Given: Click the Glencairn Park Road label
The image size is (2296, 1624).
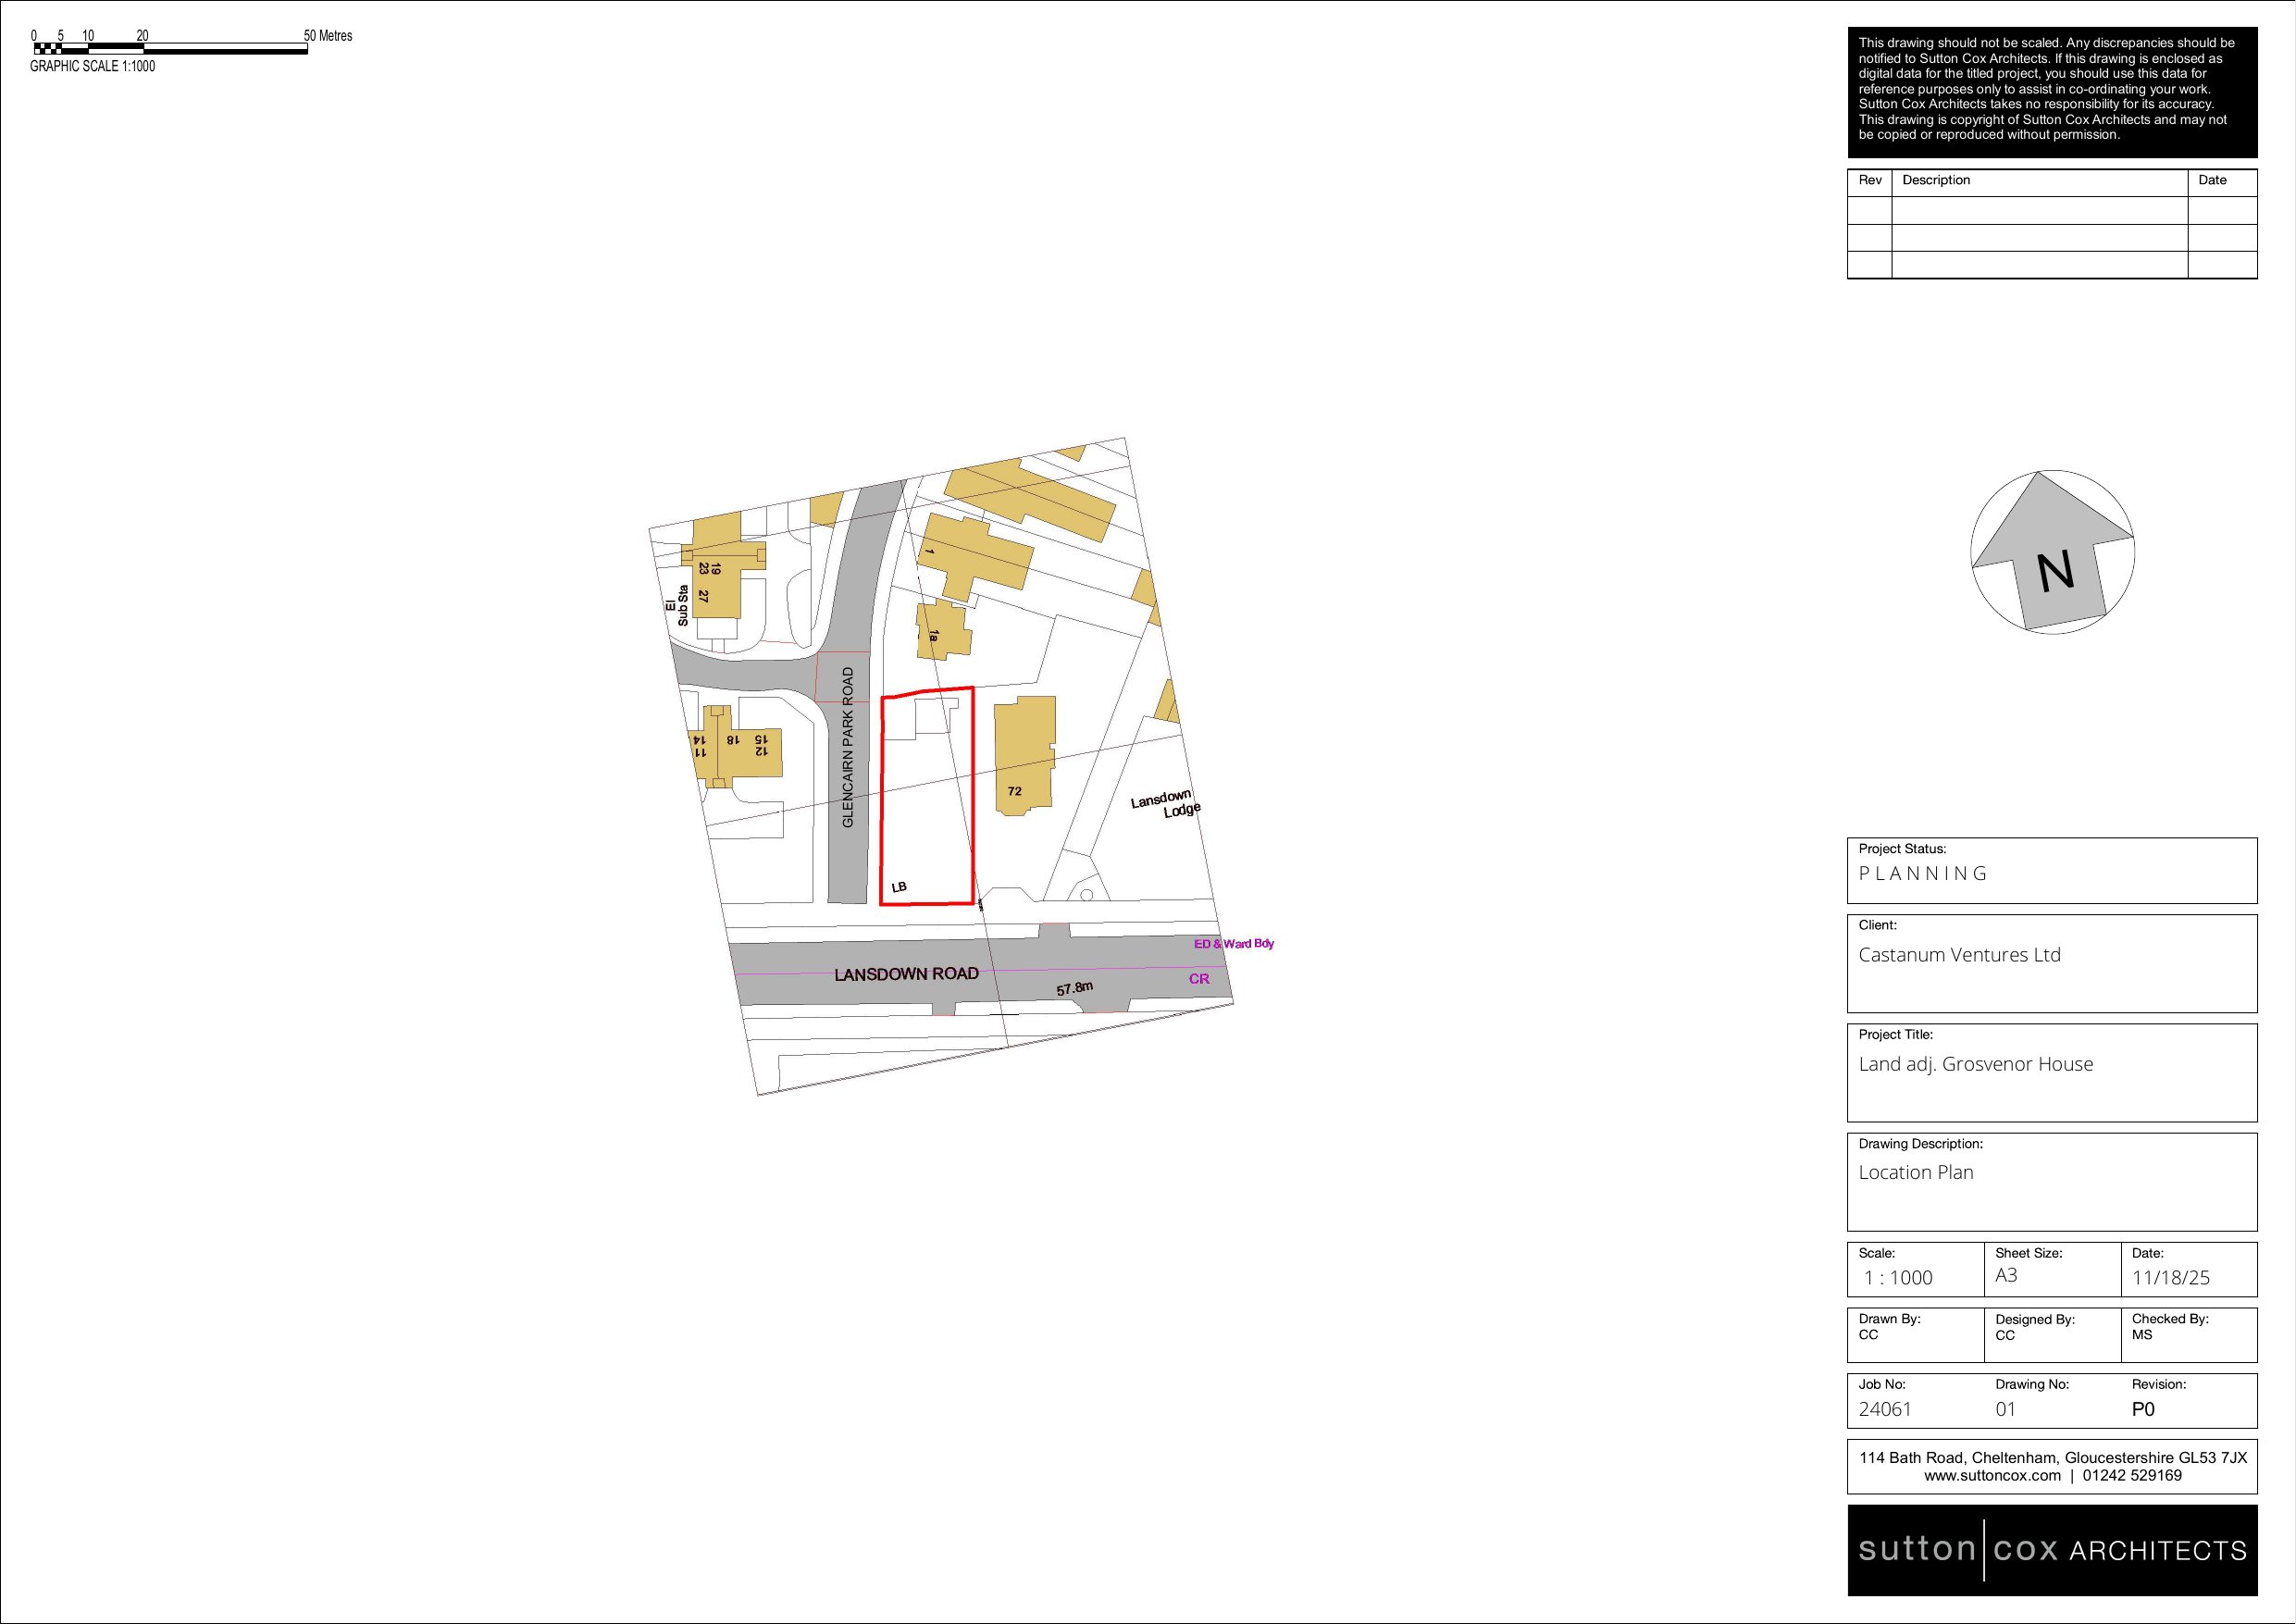Looking at the screenshot, I should (x=848, y=747).
